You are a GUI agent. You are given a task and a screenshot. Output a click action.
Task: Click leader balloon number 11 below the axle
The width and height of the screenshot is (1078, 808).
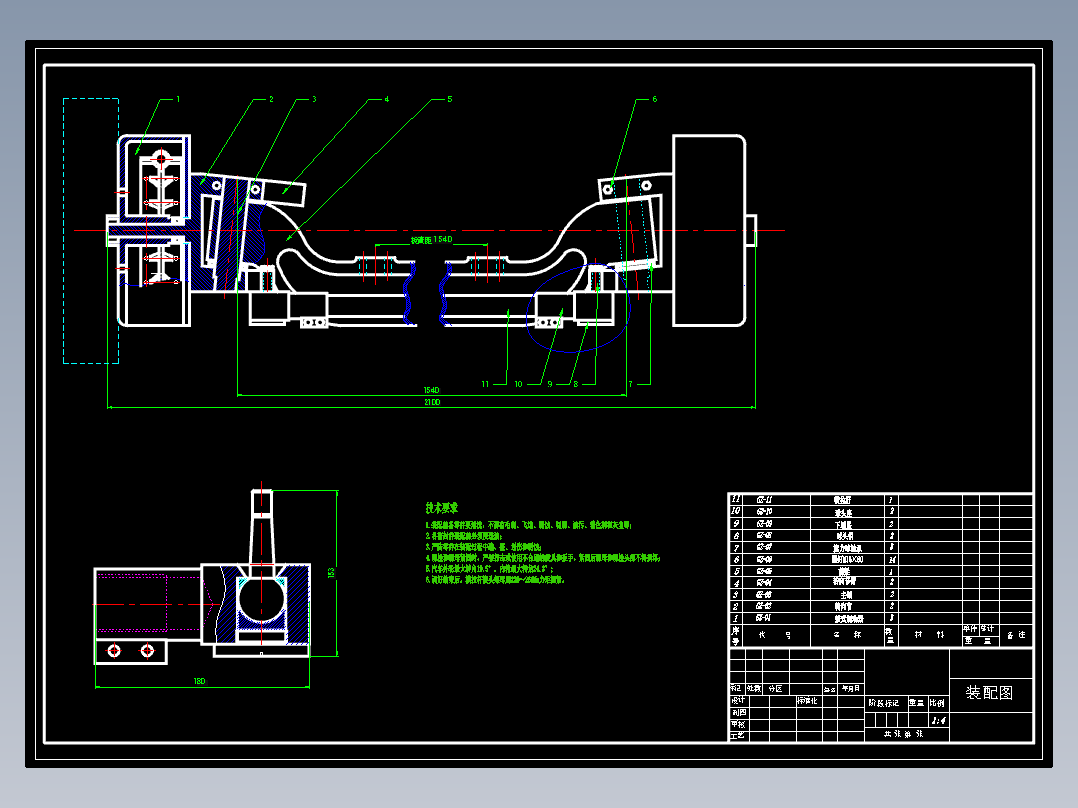(x=485, y=384)
